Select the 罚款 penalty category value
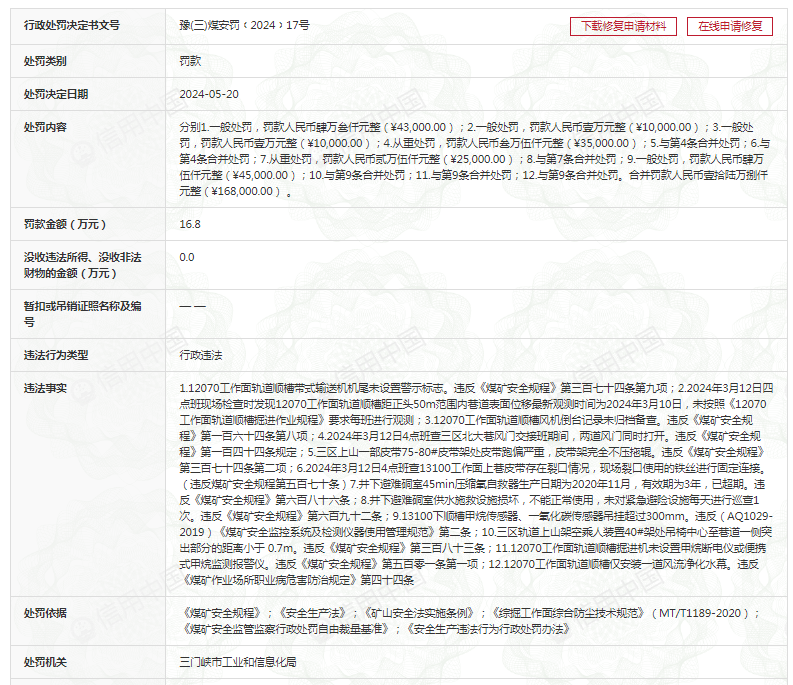Viewport: 793px width, 685px height. (x=190, y=61)
